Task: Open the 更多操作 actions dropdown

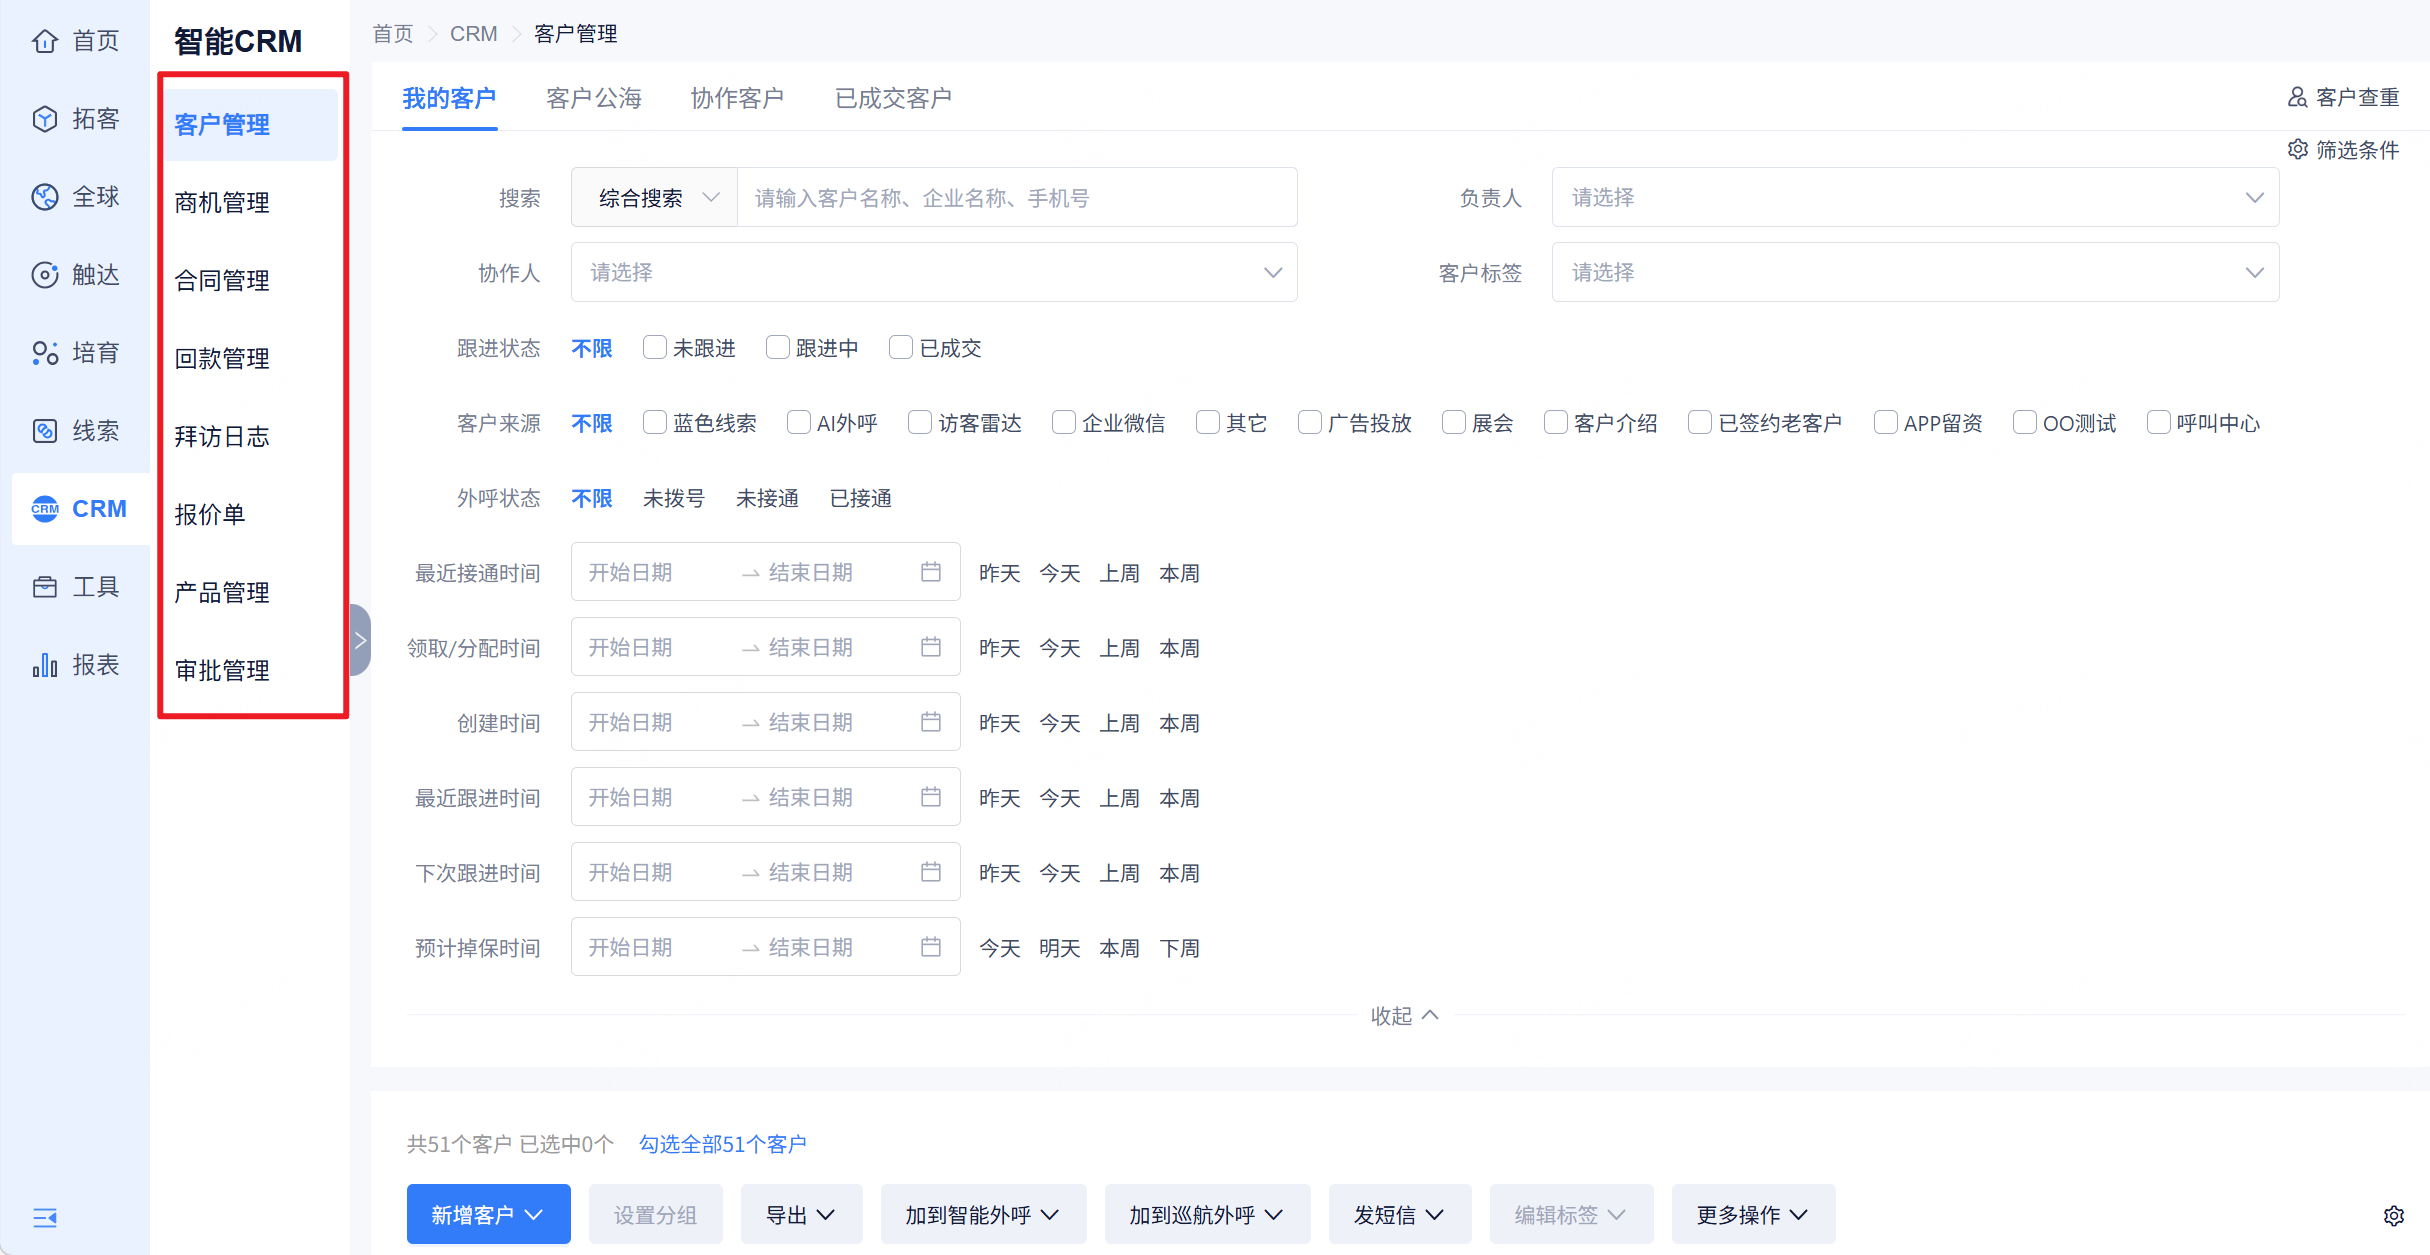Action: tap(1752, 1214)
